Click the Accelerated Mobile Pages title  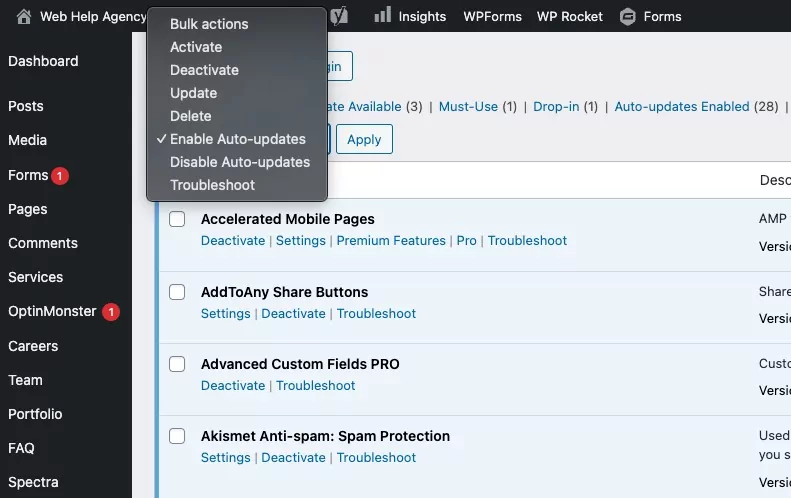pyautogui.click(x=288, y=219)
